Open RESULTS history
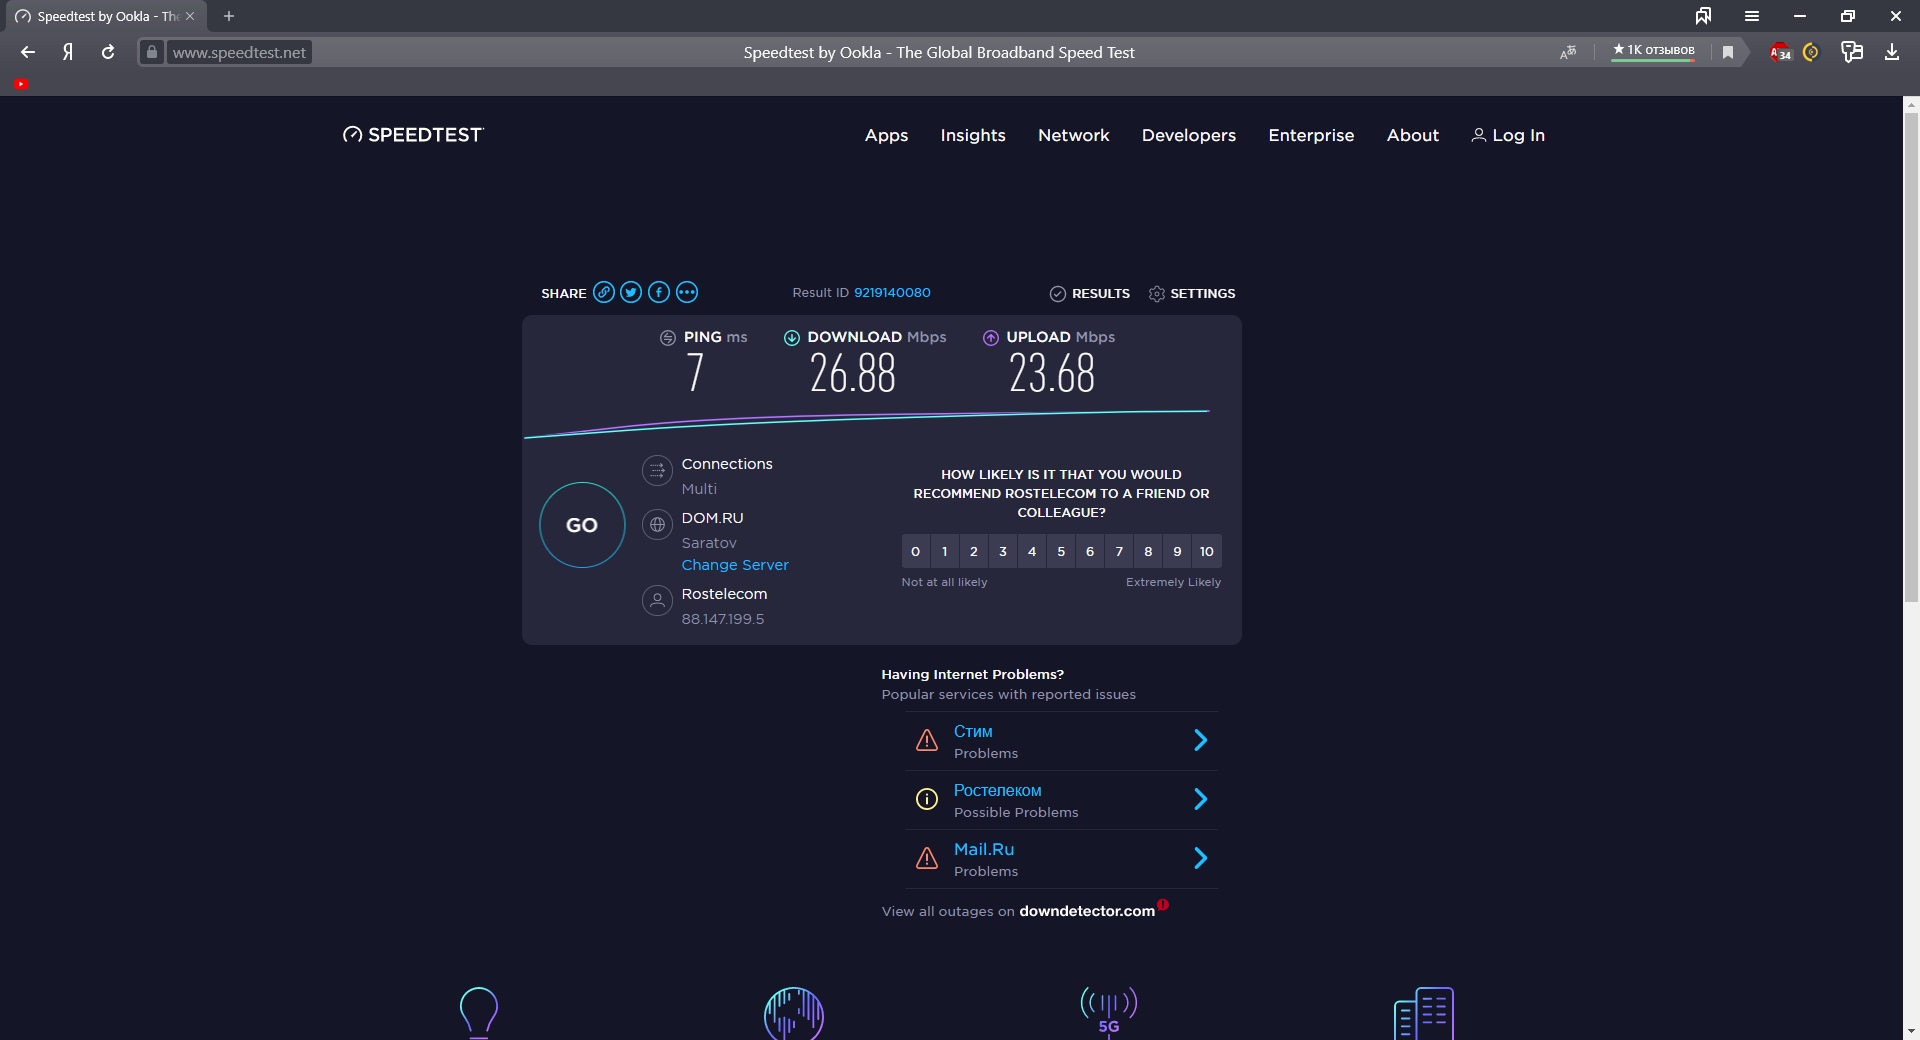The width and height of the screenshot is (1920, 1040). pyautogui.click(x=1090, y=293)
